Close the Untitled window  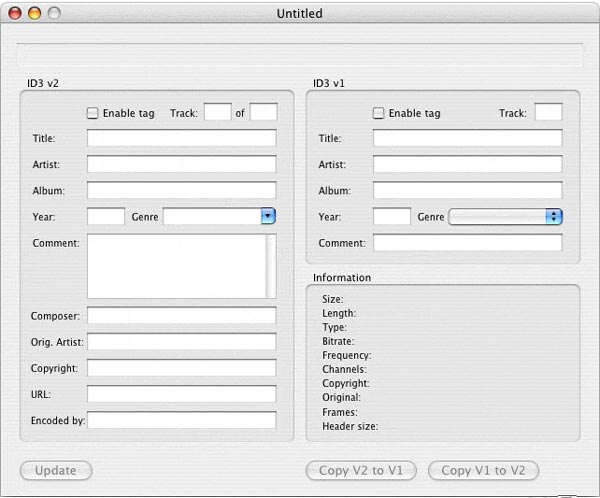(x=15, y=13)
